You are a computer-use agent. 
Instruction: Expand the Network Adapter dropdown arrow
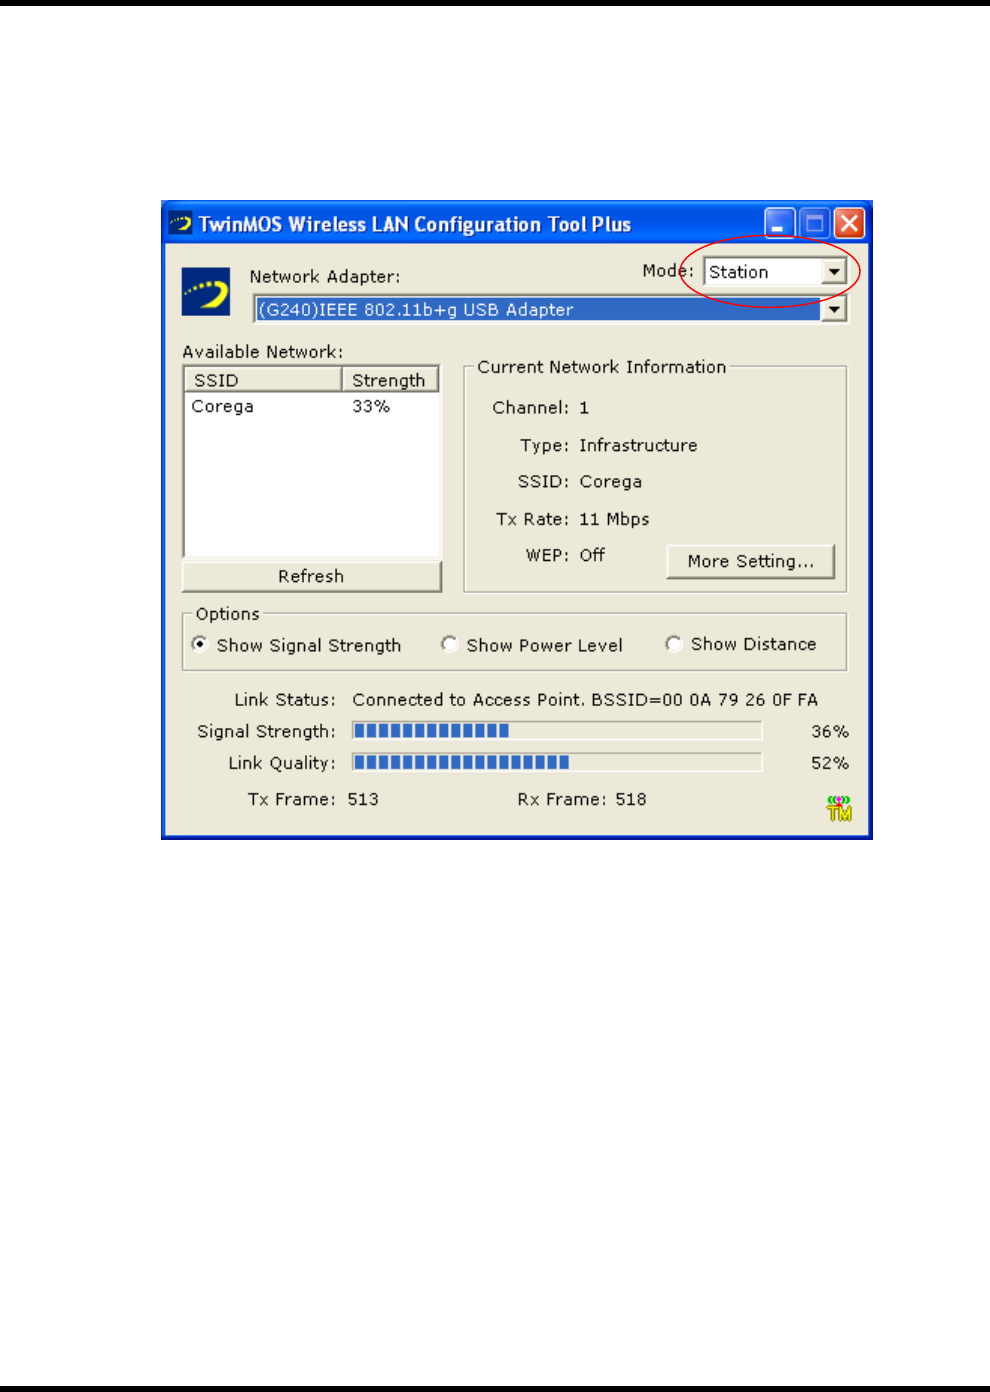[x=834, y=310]
